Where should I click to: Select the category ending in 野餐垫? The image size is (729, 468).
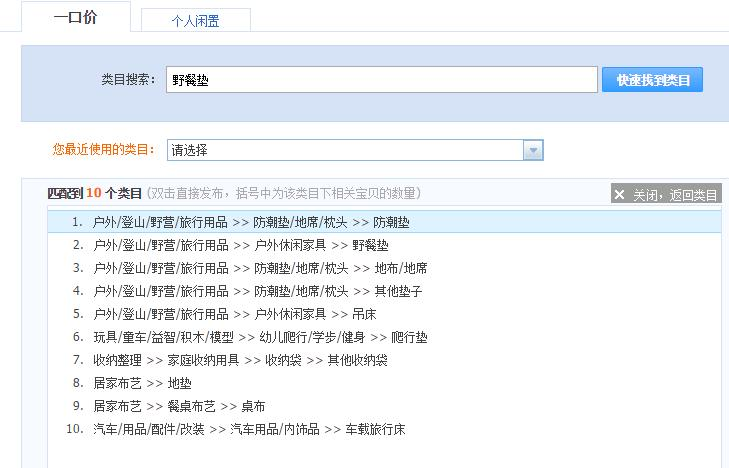tap(240, 245)
